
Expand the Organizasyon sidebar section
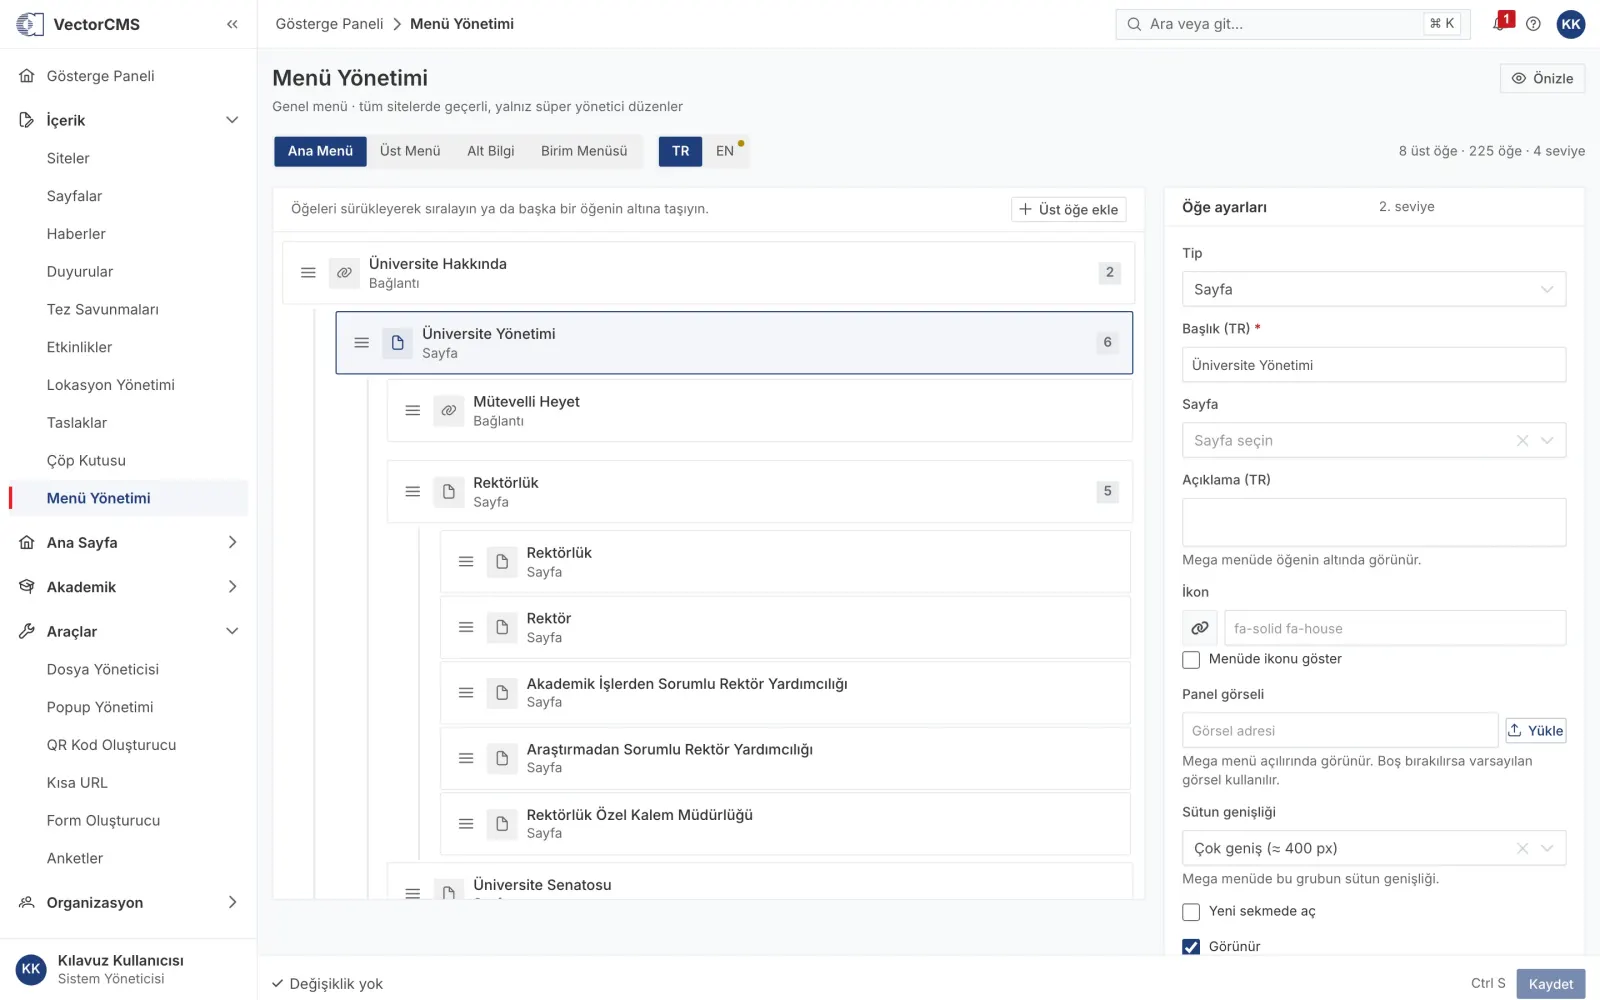coord(232,903)
